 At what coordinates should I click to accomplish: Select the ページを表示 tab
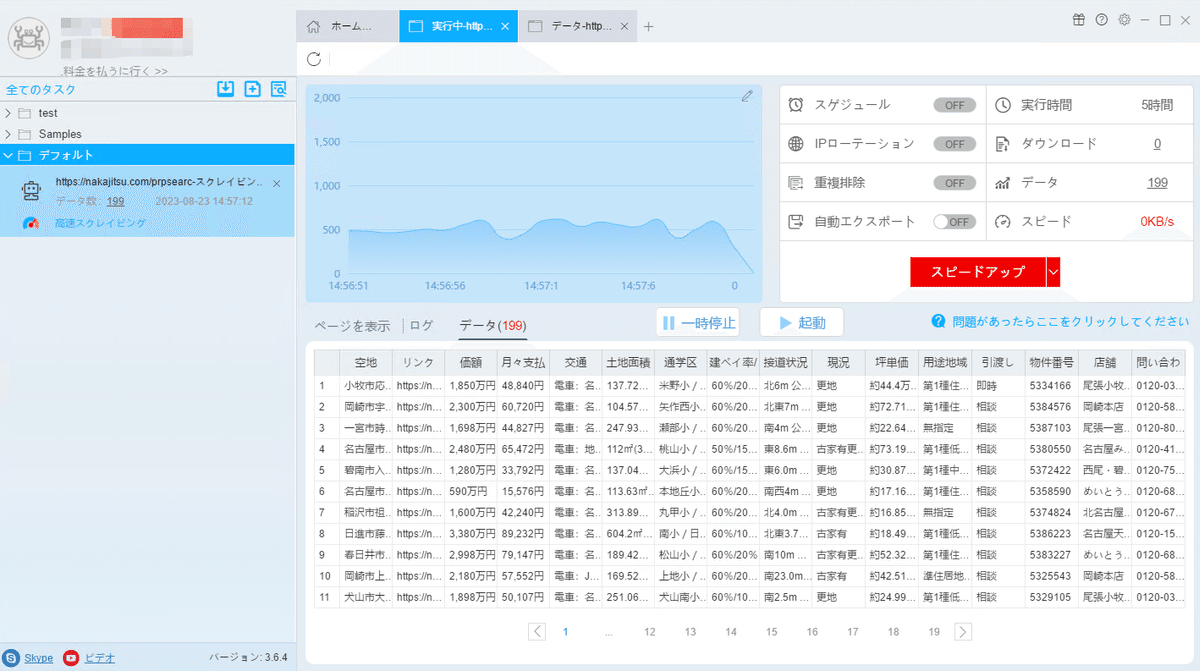pos(353,325)
